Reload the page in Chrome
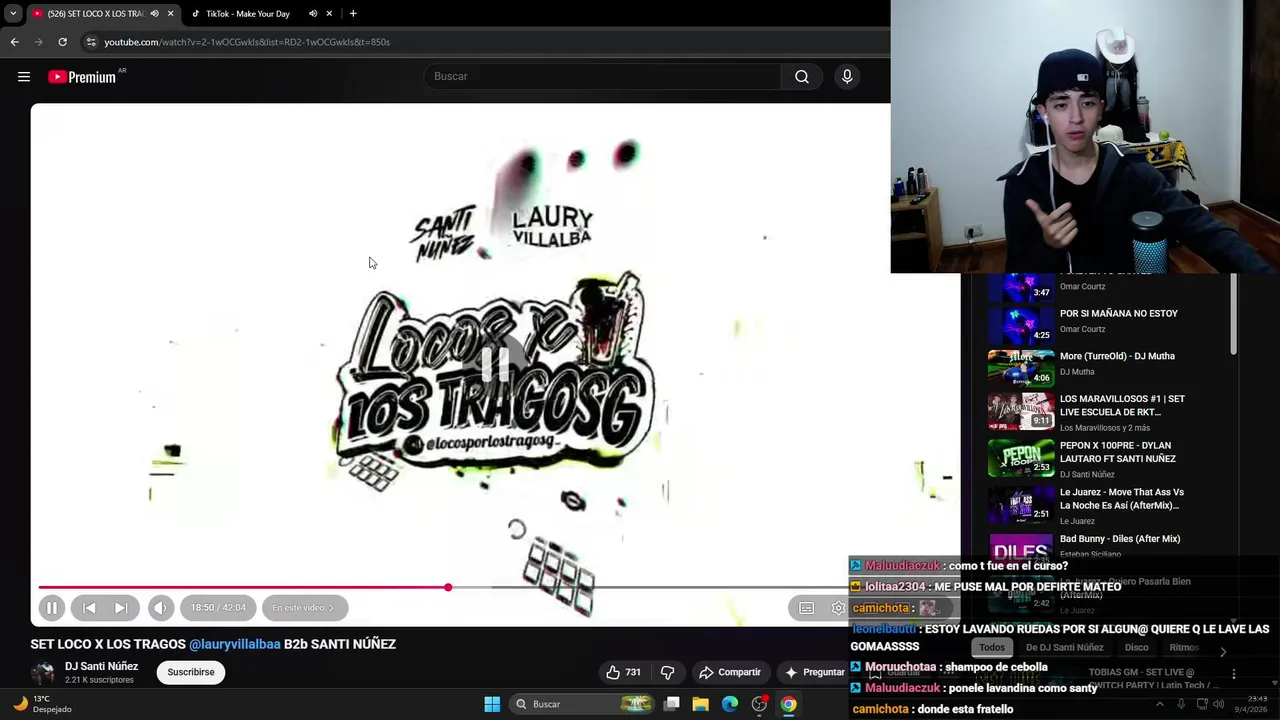1280x720 pixels. pos(62,42)
